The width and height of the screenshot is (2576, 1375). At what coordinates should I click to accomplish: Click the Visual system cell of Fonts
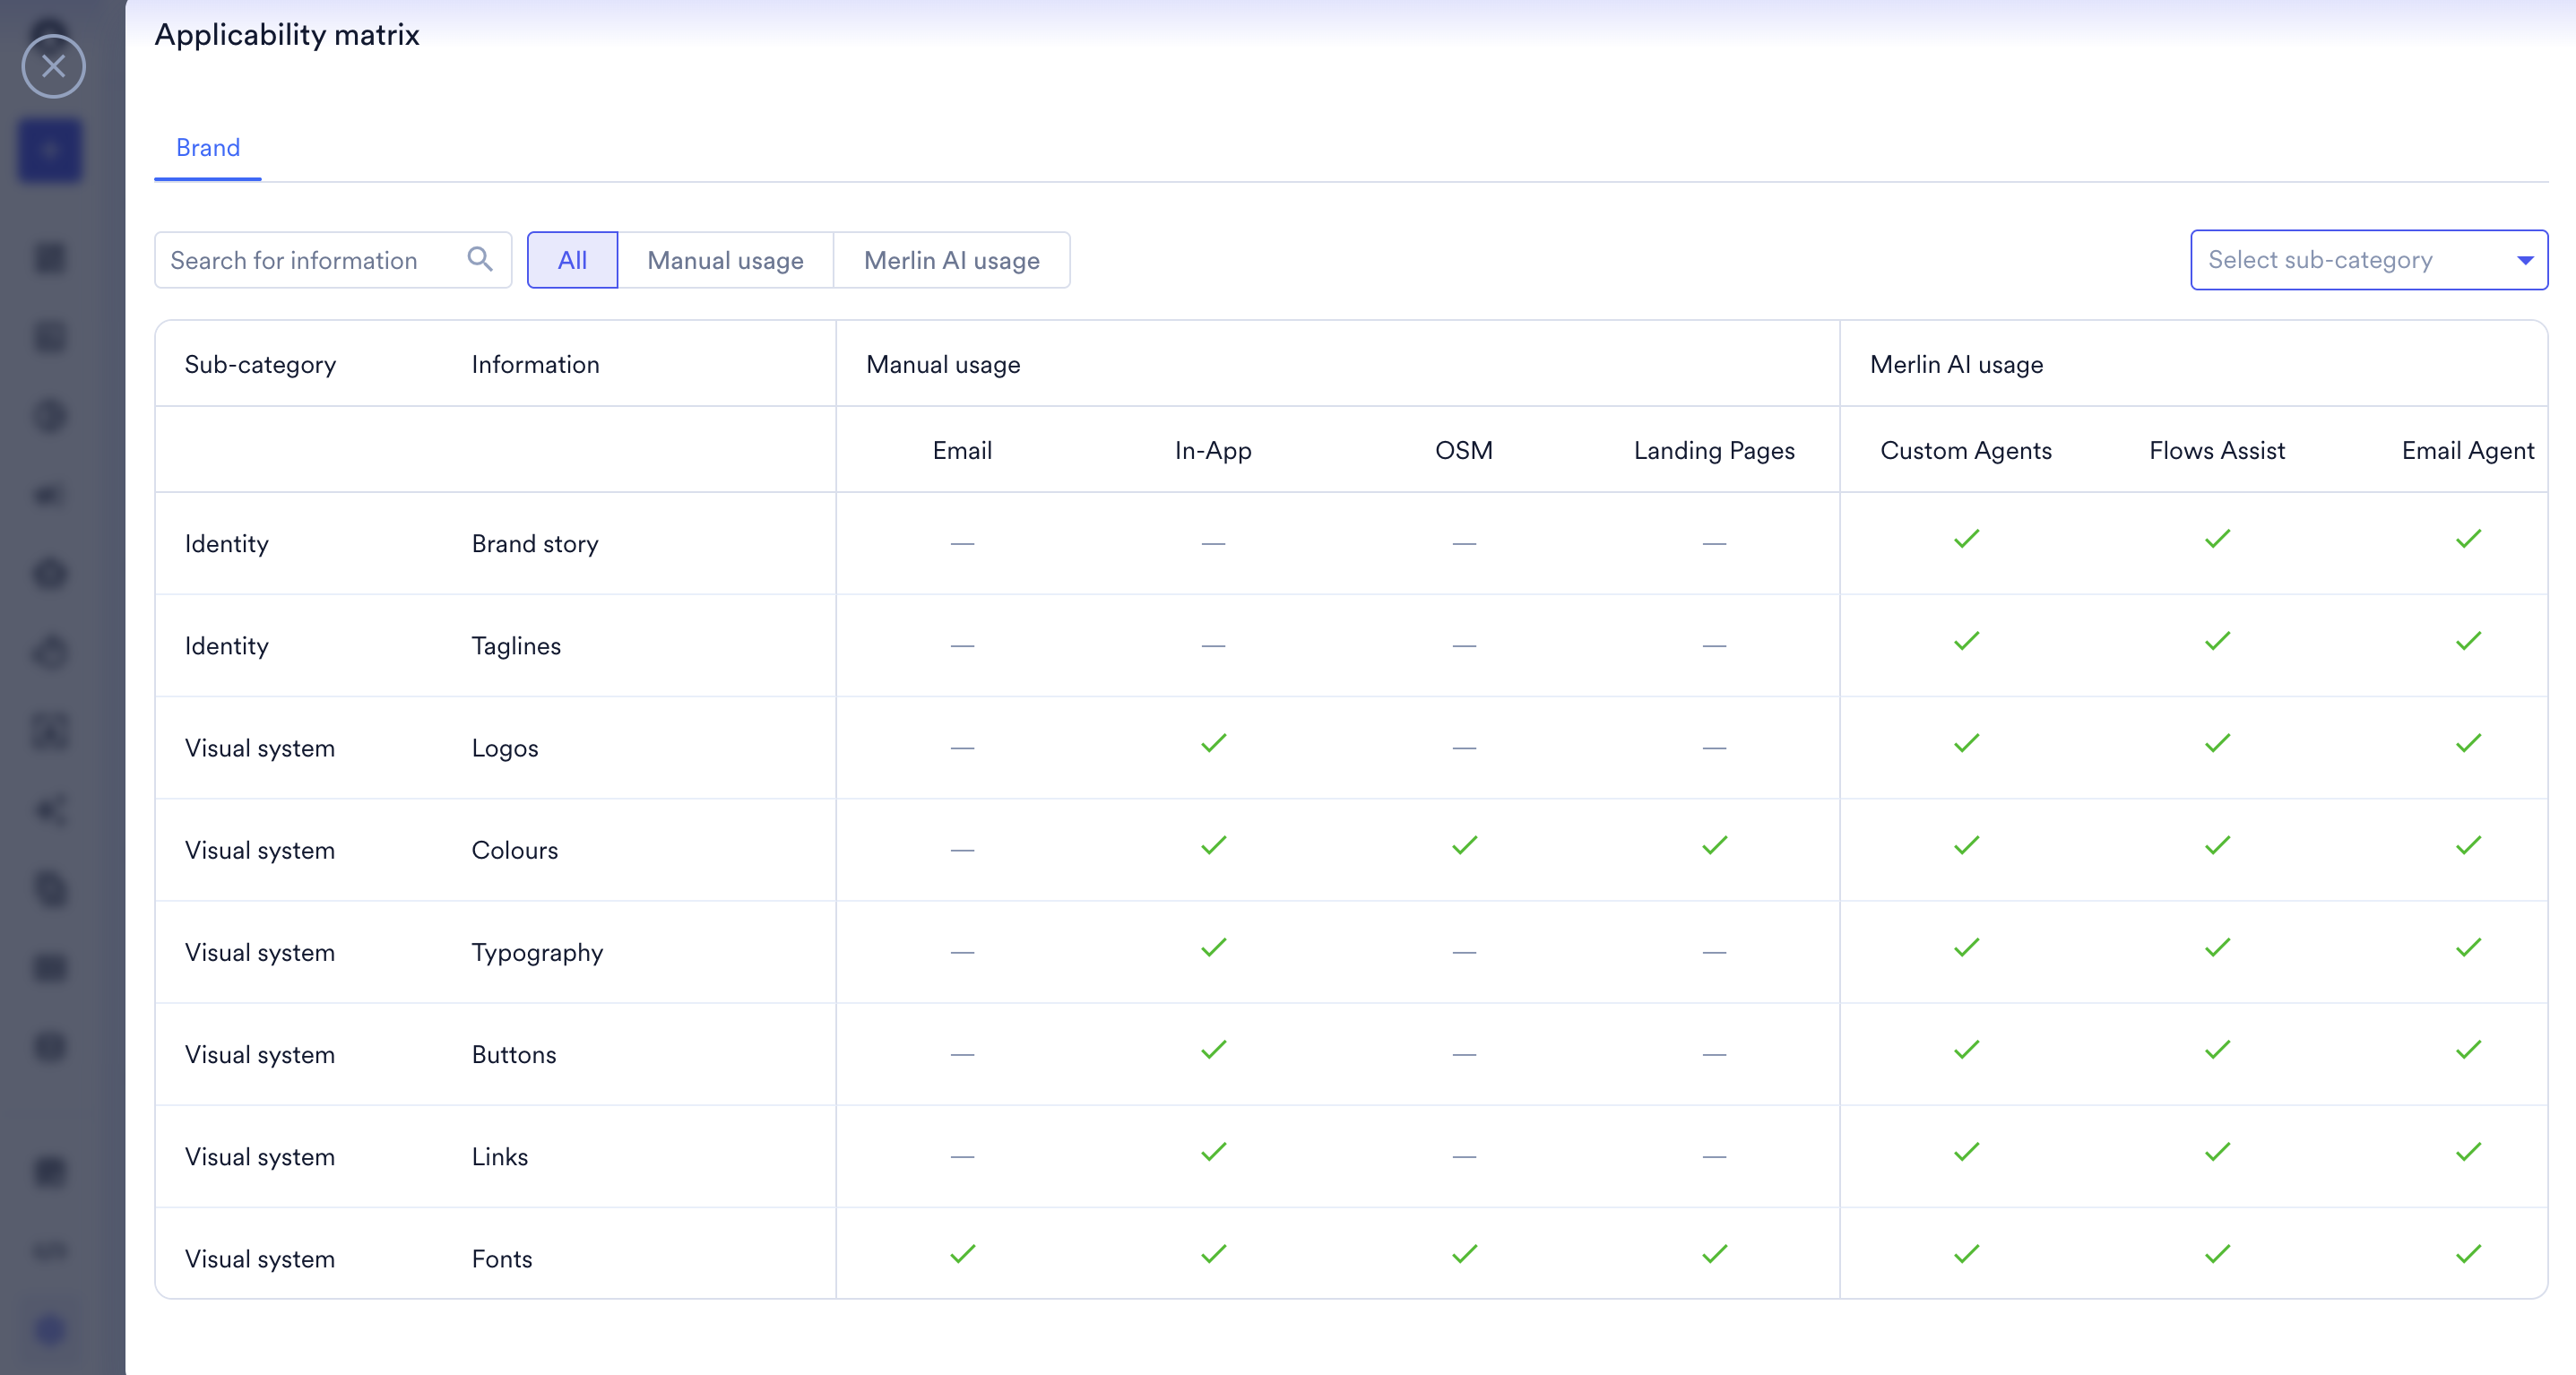[260, 1259]
